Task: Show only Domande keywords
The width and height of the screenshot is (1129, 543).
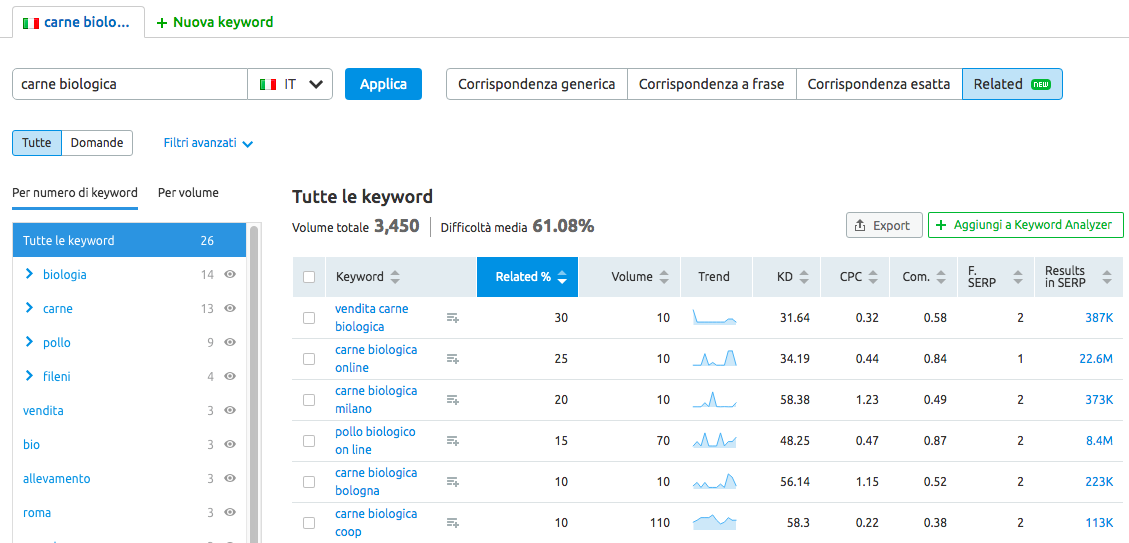Action: coord(97,143)
